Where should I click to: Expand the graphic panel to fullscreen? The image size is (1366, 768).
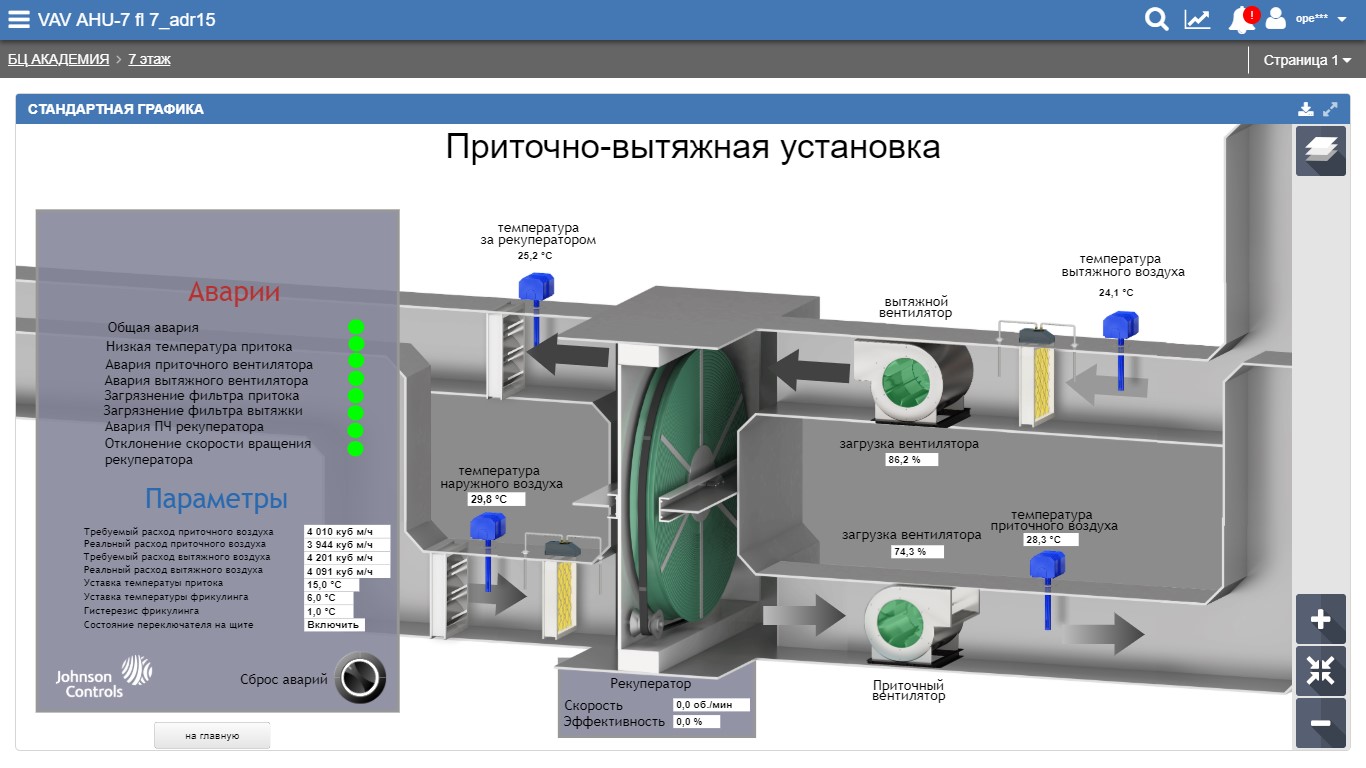pos(1330,109)
